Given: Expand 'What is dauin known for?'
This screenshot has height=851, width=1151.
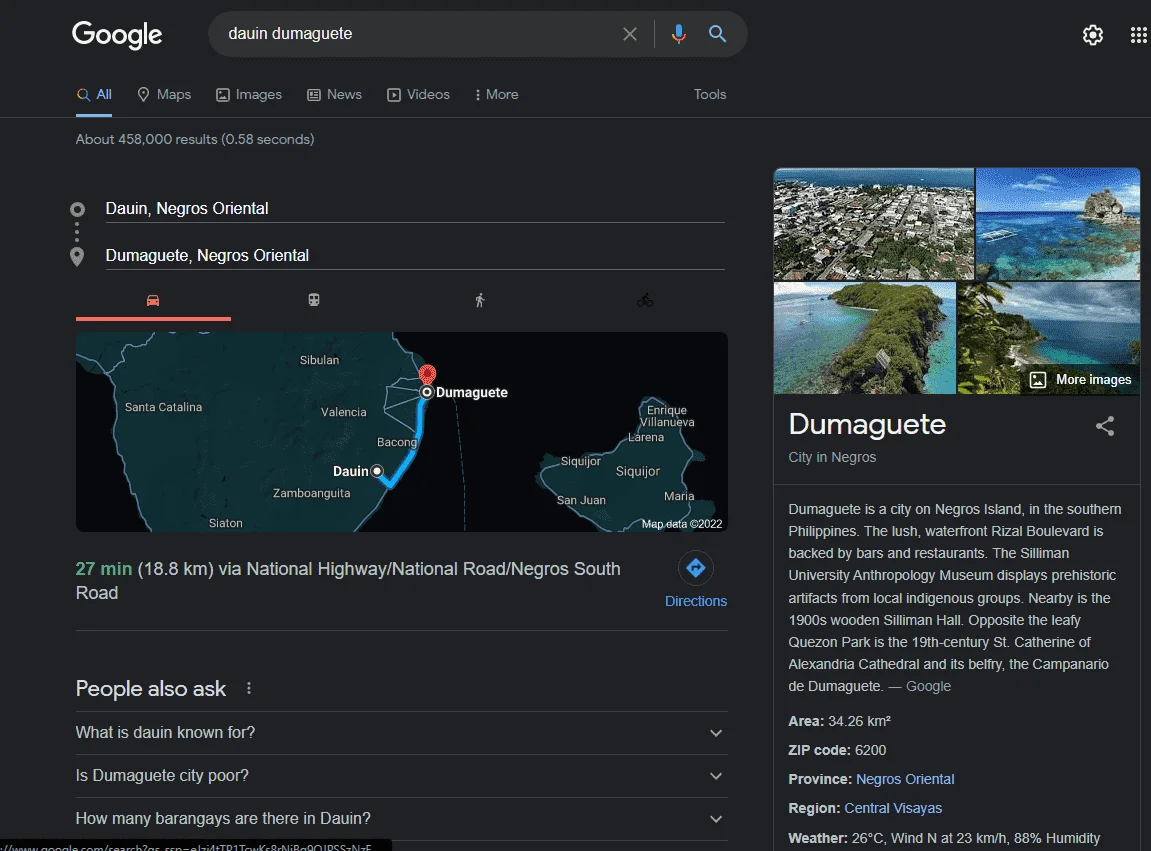Looking at the screenshot, I should (402, 733).
